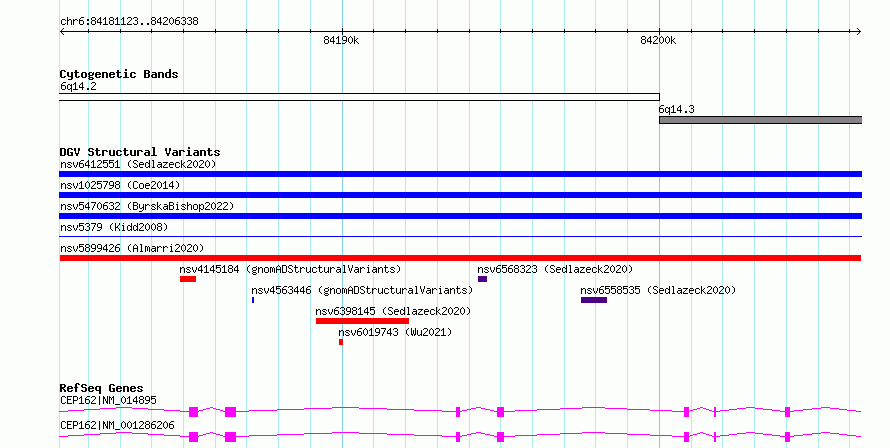Open variant label nsv4563446 (gnomADStructuralVariants)
The height and width of the screenshot is (448, 890).
tap(362, 290)
